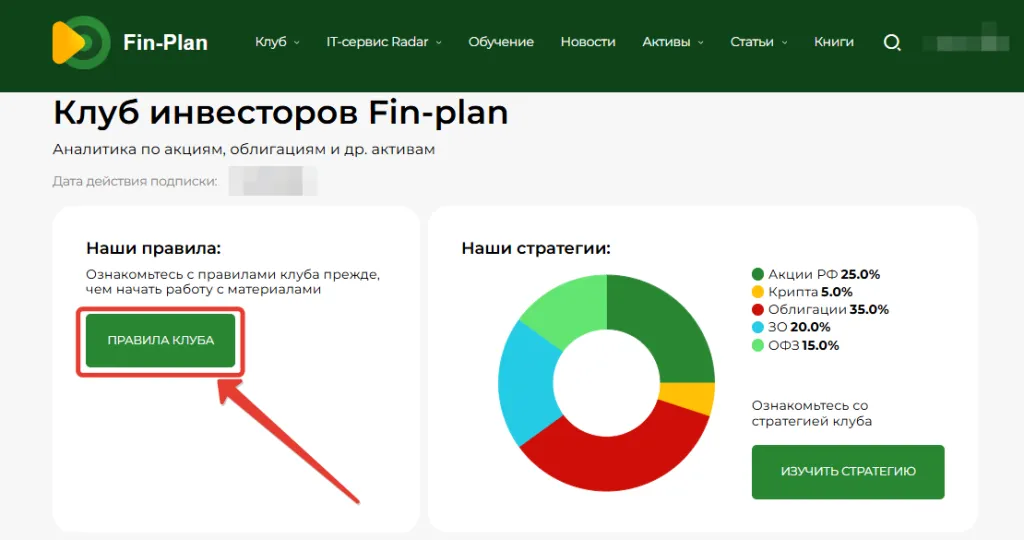Expand the Активы menu chevron
1024x540 pixels.
click(x=701, y=42)
